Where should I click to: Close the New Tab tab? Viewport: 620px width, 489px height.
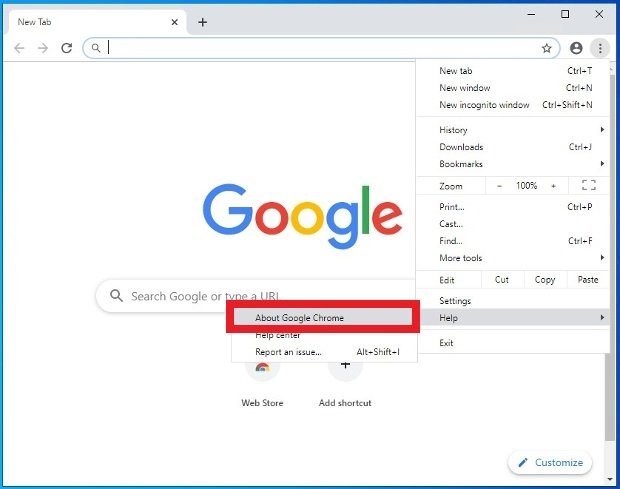tap(174, 22)
